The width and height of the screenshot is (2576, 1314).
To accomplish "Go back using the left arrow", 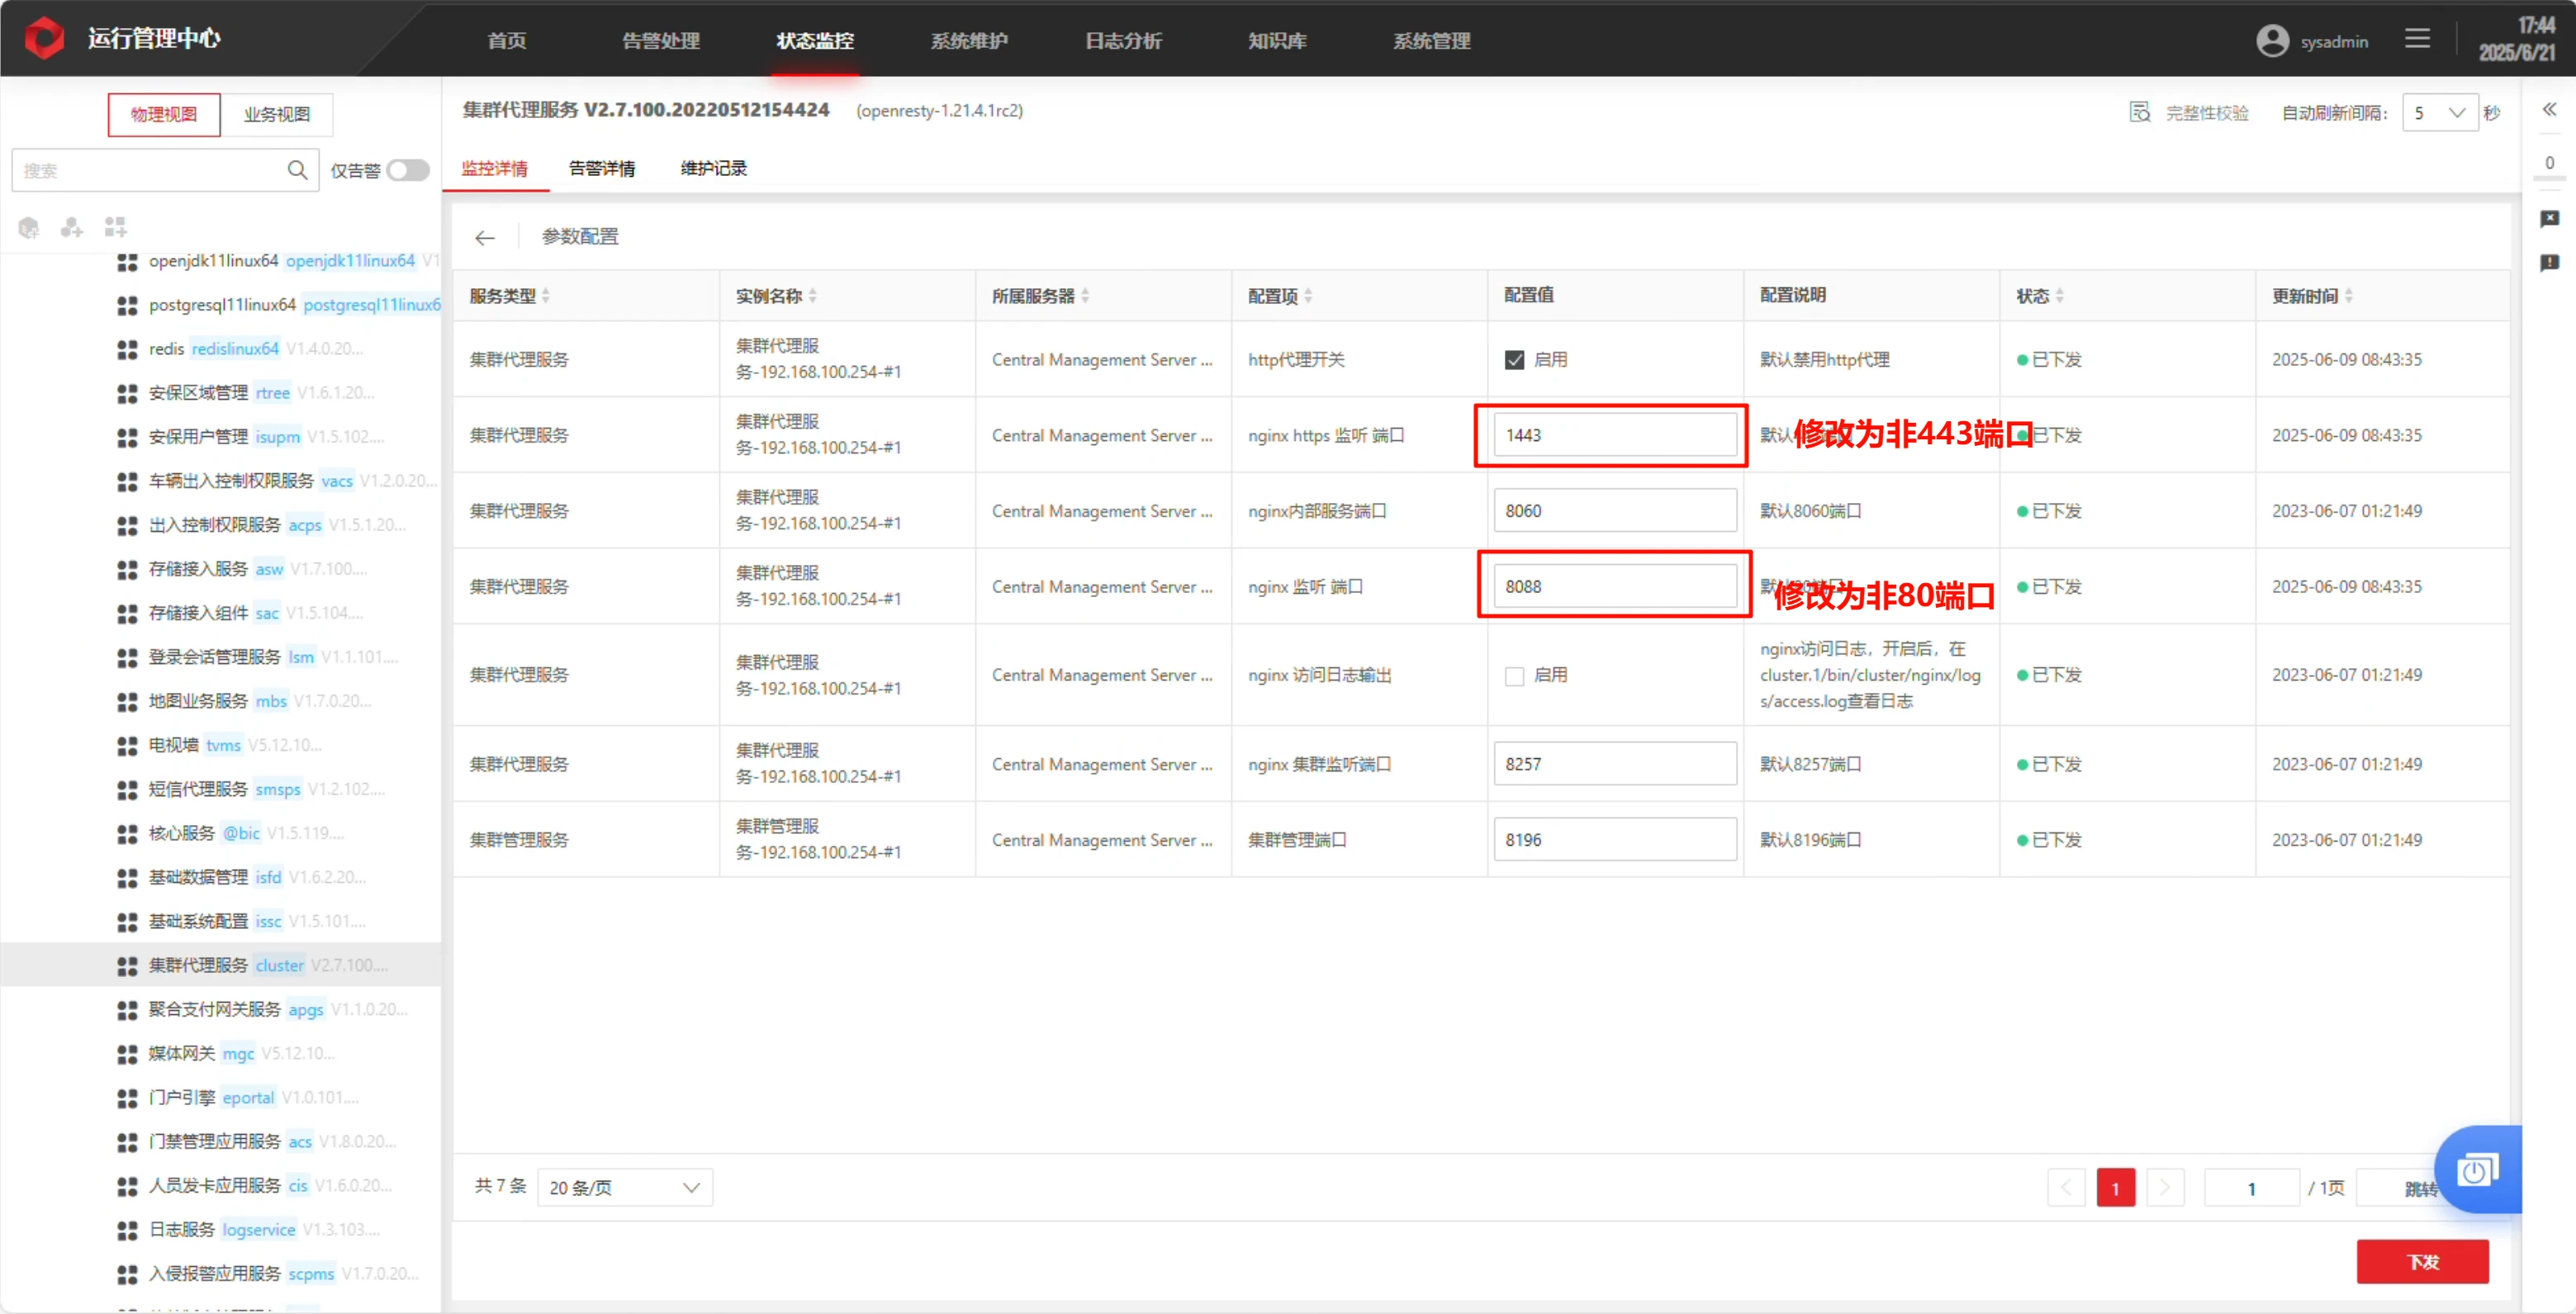I will click(x=485, y=237).
